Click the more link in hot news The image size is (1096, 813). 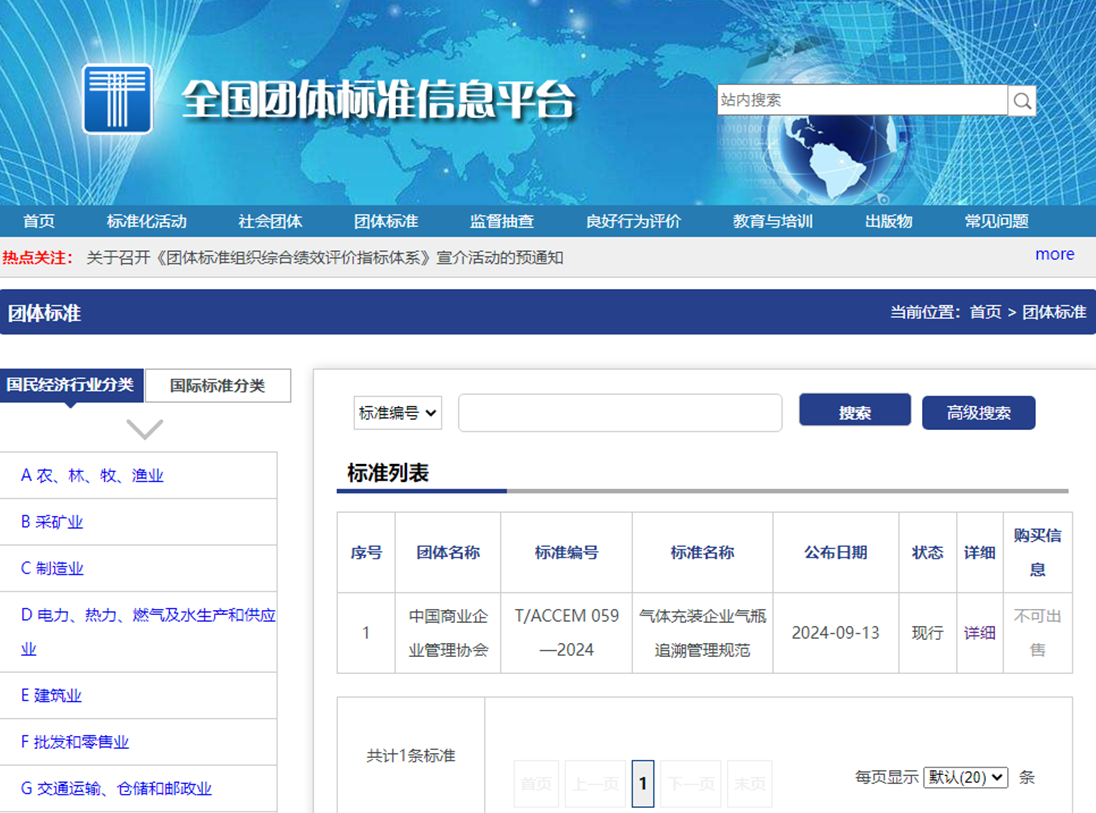coord(1054,254)
